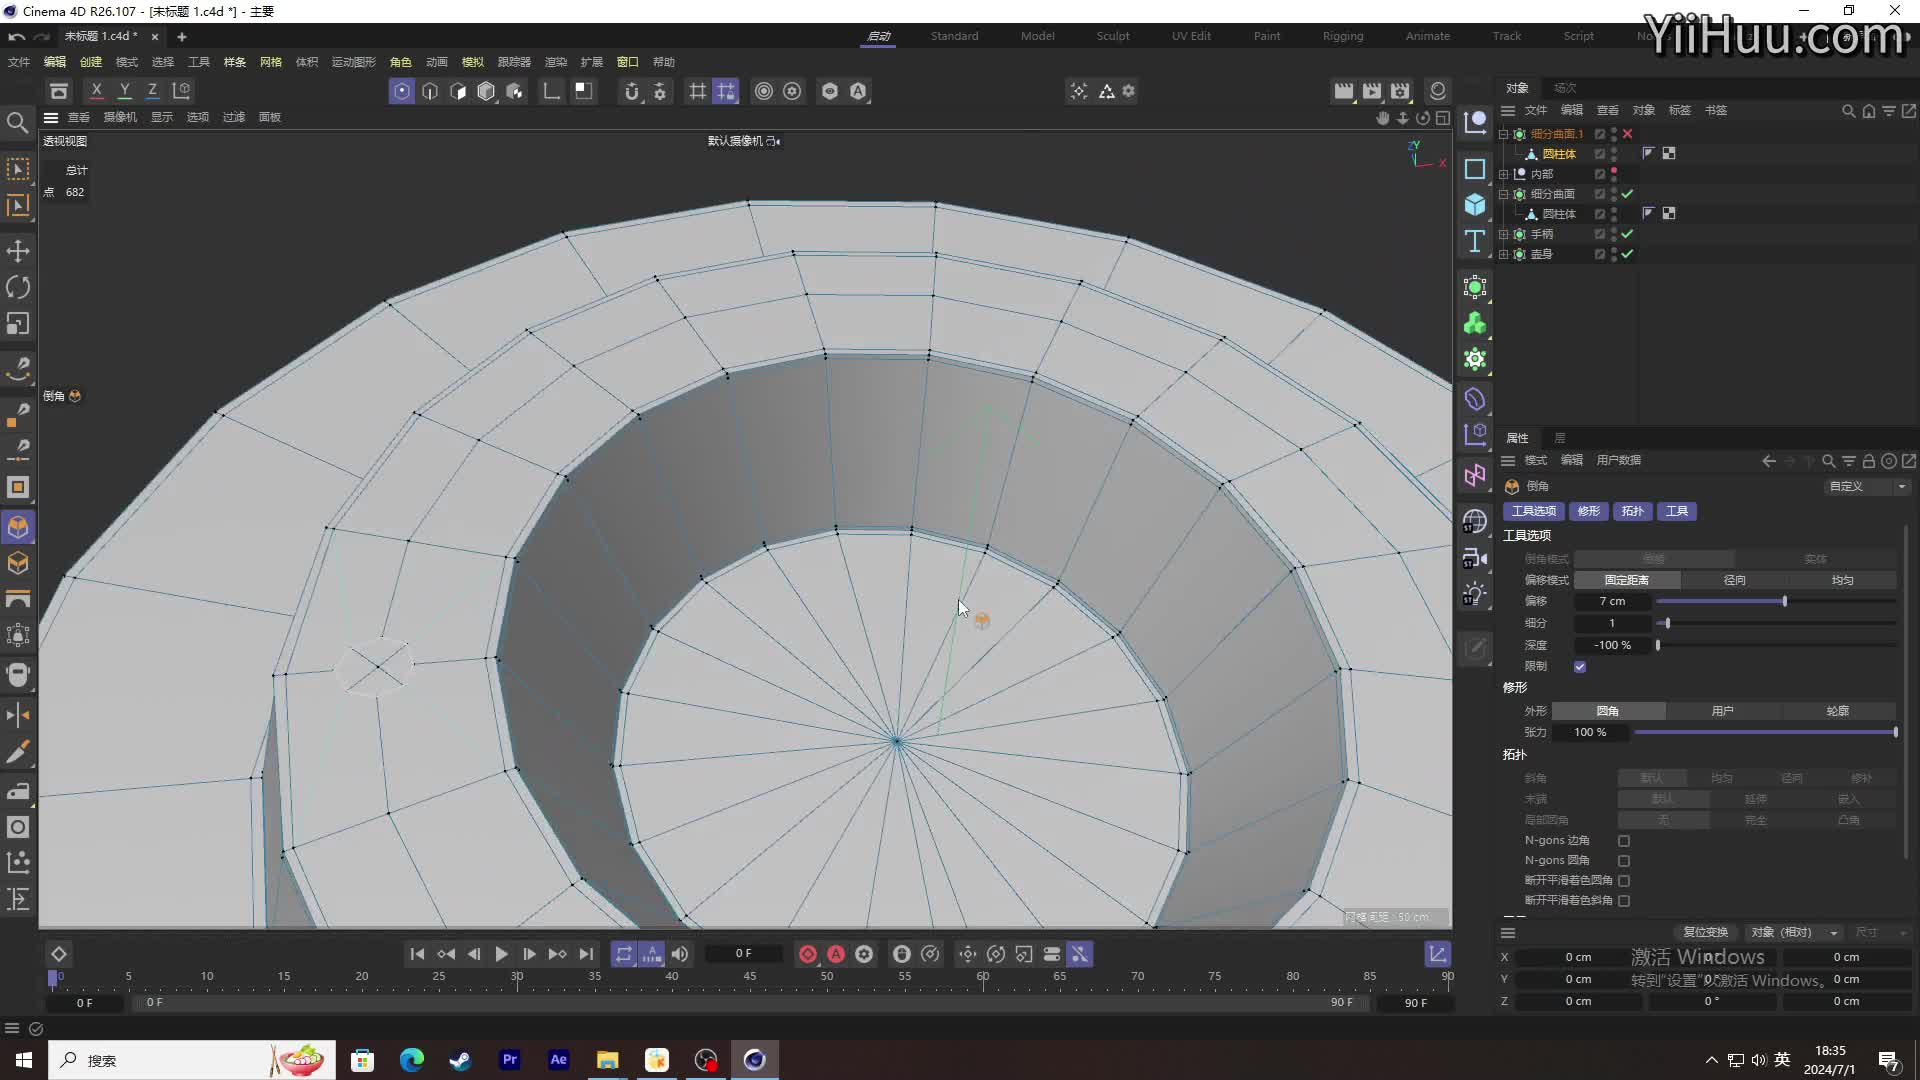Open 对象 (相对) coordinate dropdown

tap(1795, 933)
